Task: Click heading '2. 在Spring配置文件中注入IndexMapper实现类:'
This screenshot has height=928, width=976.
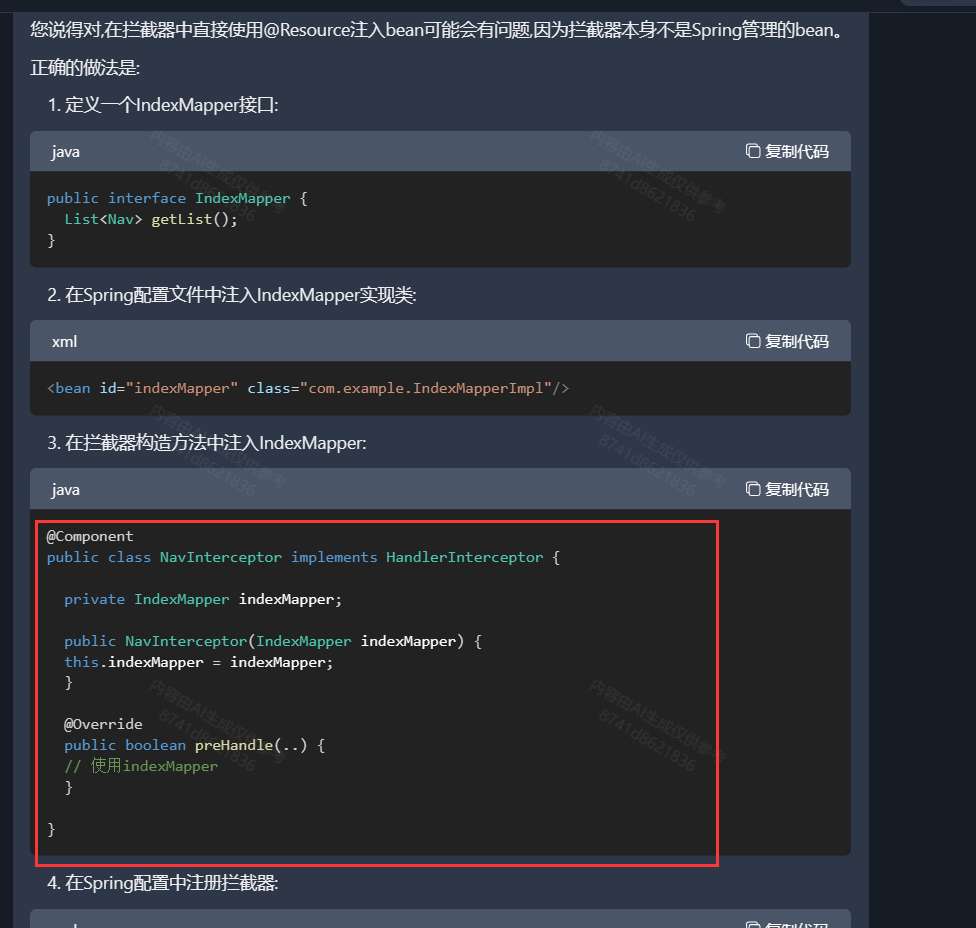Action: 232,294
